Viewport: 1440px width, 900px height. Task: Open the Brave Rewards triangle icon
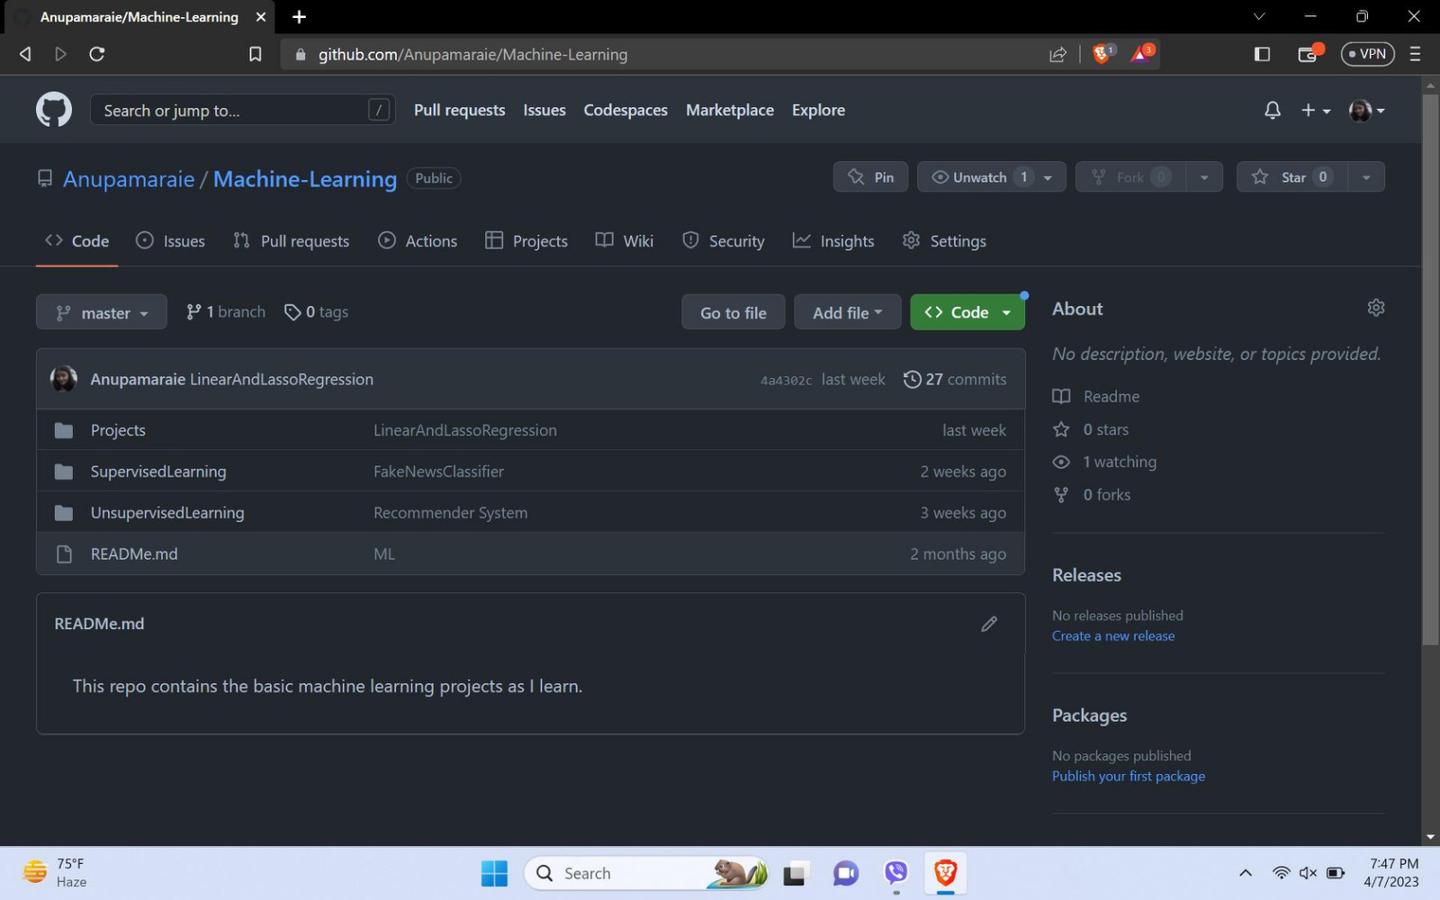tap(1142, 53)
